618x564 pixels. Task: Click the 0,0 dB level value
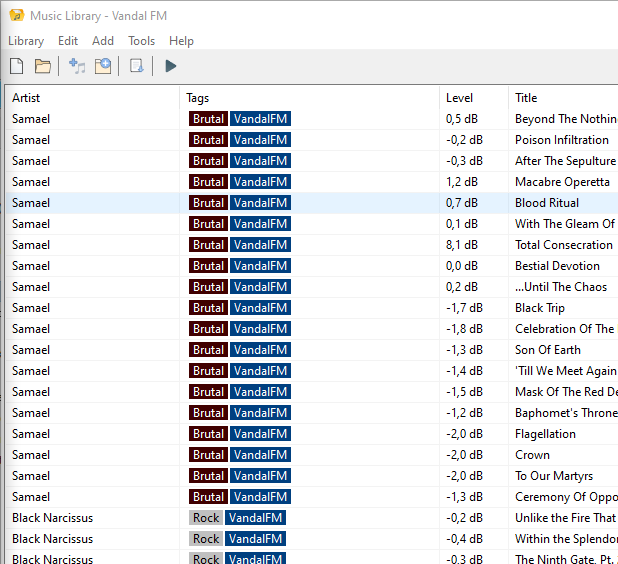click(x=462, y=266)
